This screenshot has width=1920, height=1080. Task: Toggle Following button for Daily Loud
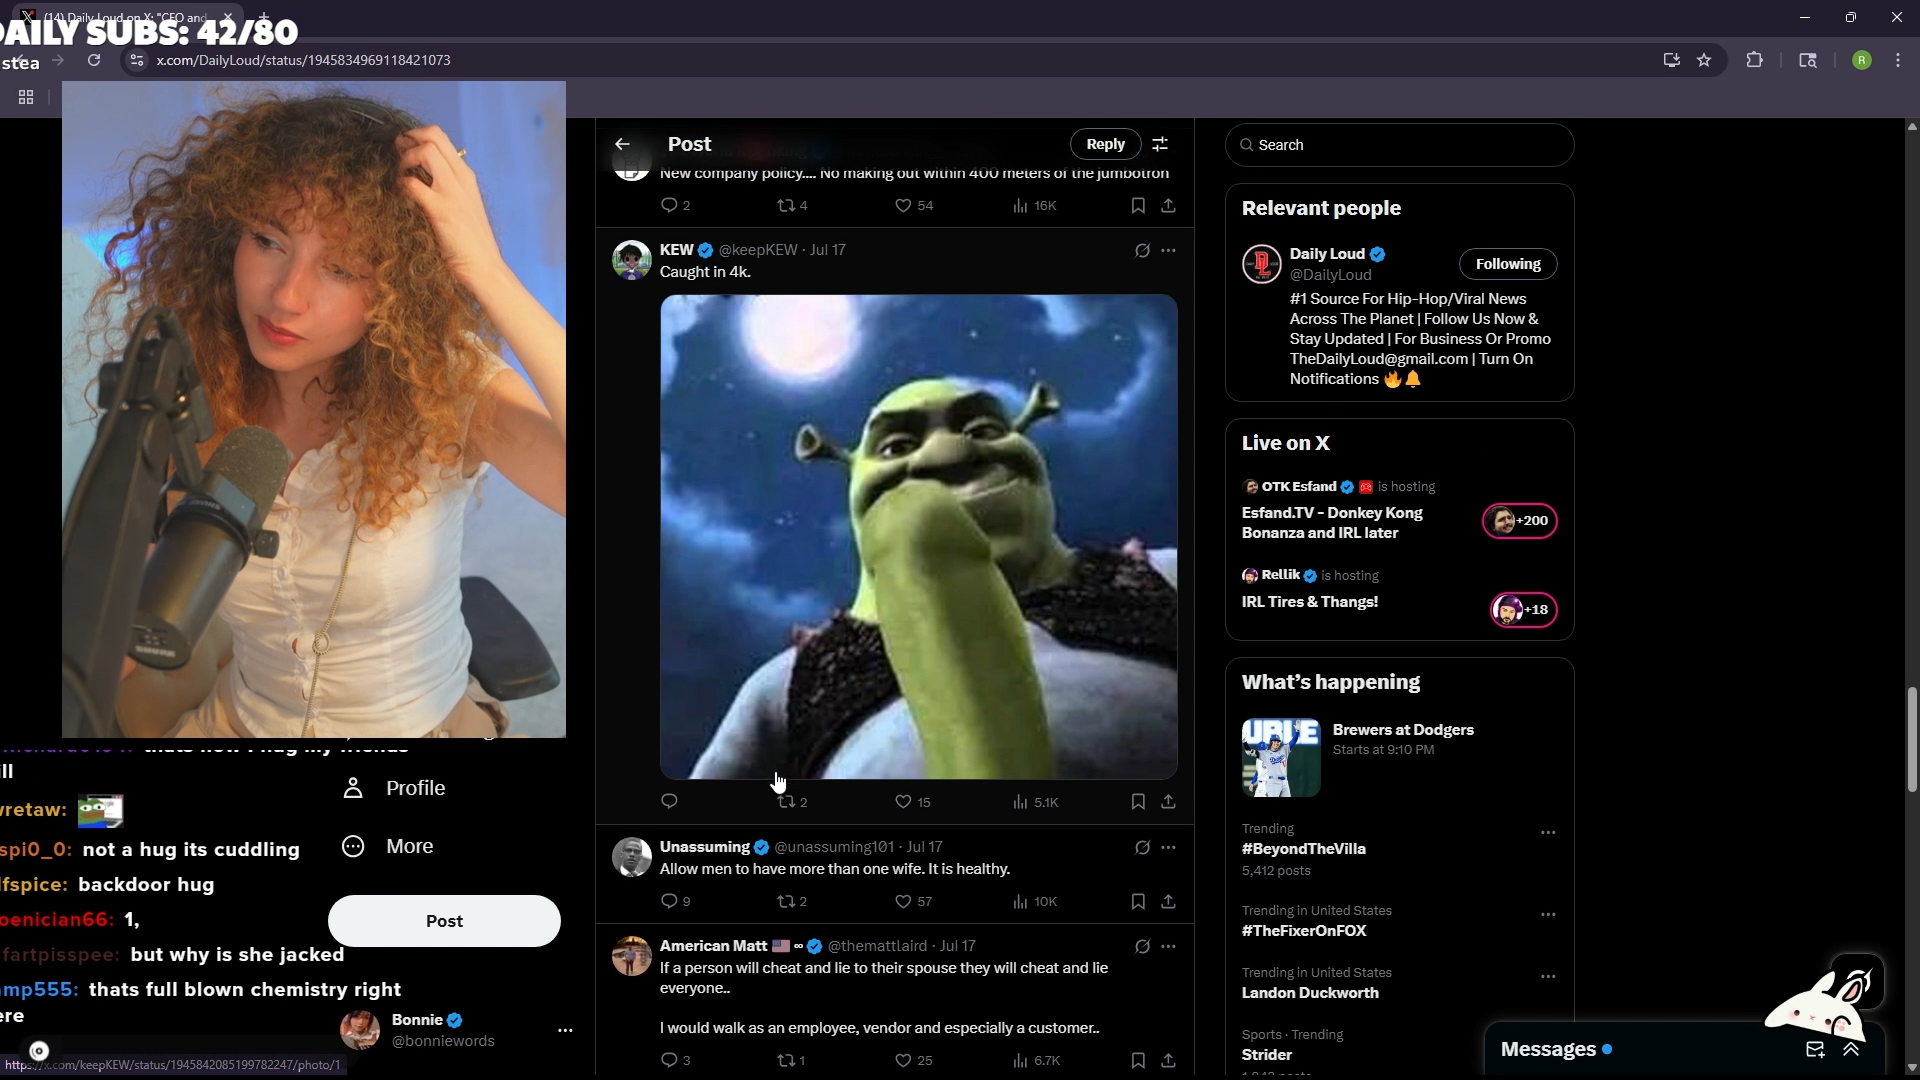[1508, 264]
